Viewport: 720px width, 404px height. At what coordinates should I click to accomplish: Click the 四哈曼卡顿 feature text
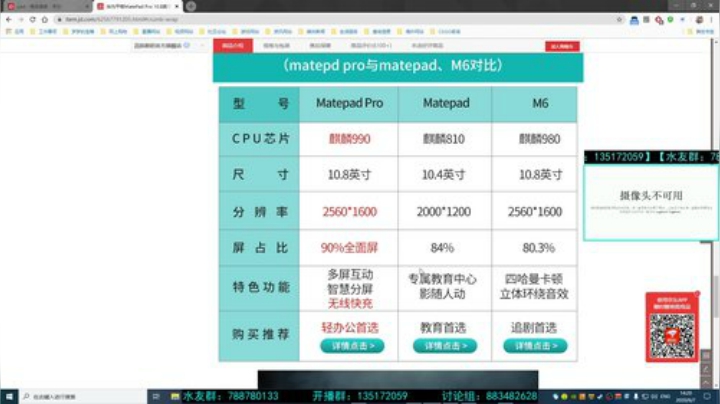click(534, 279)
